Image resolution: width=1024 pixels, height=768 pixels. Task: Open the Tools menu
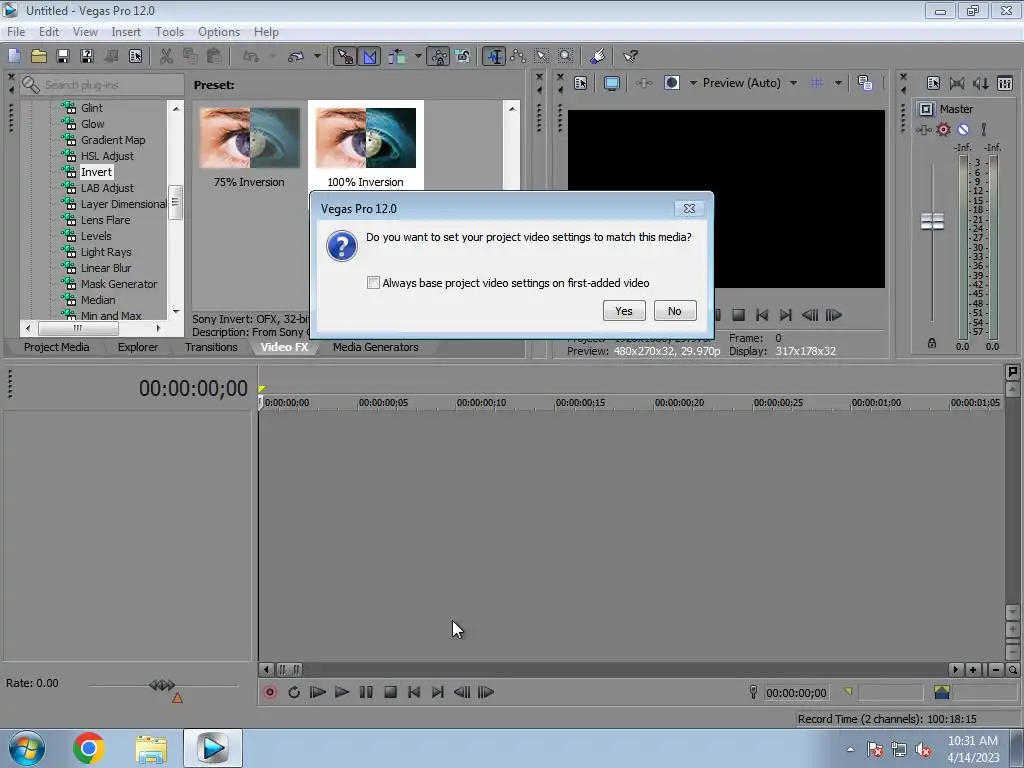tap(169, 31)
